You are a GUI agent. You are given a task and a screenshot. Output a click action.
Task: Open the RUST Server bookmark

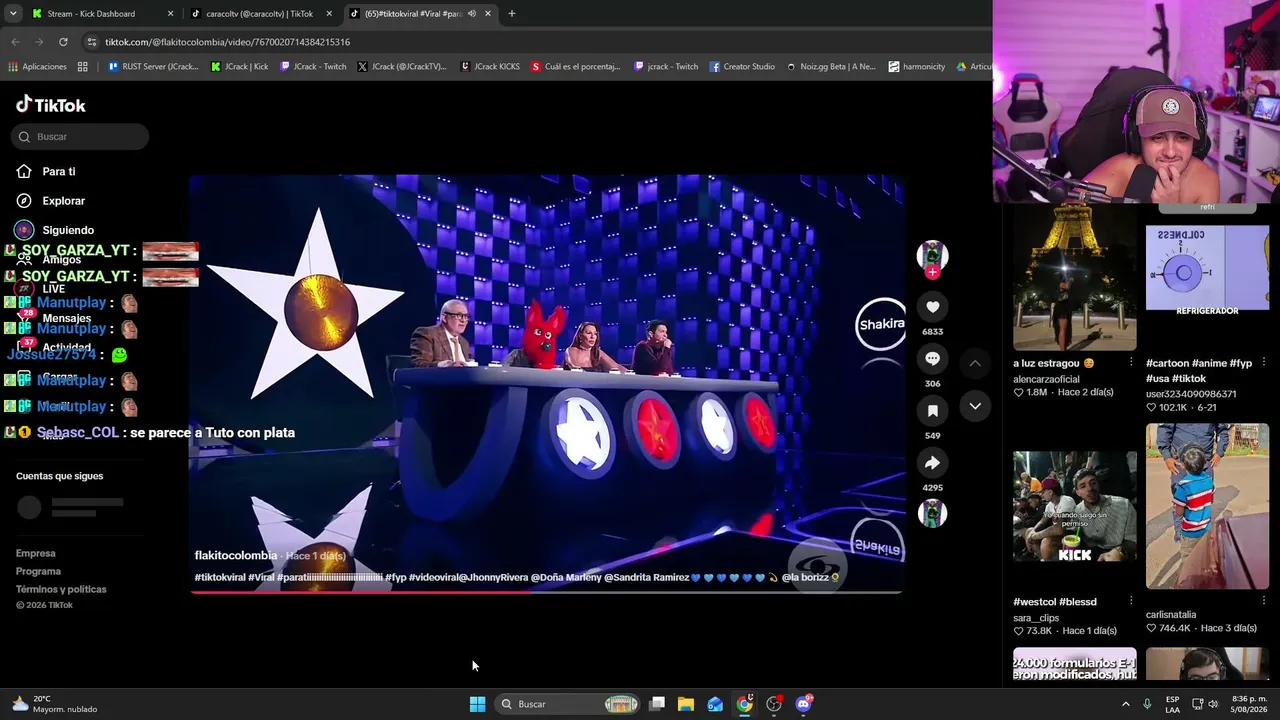(x=152, y=67)
